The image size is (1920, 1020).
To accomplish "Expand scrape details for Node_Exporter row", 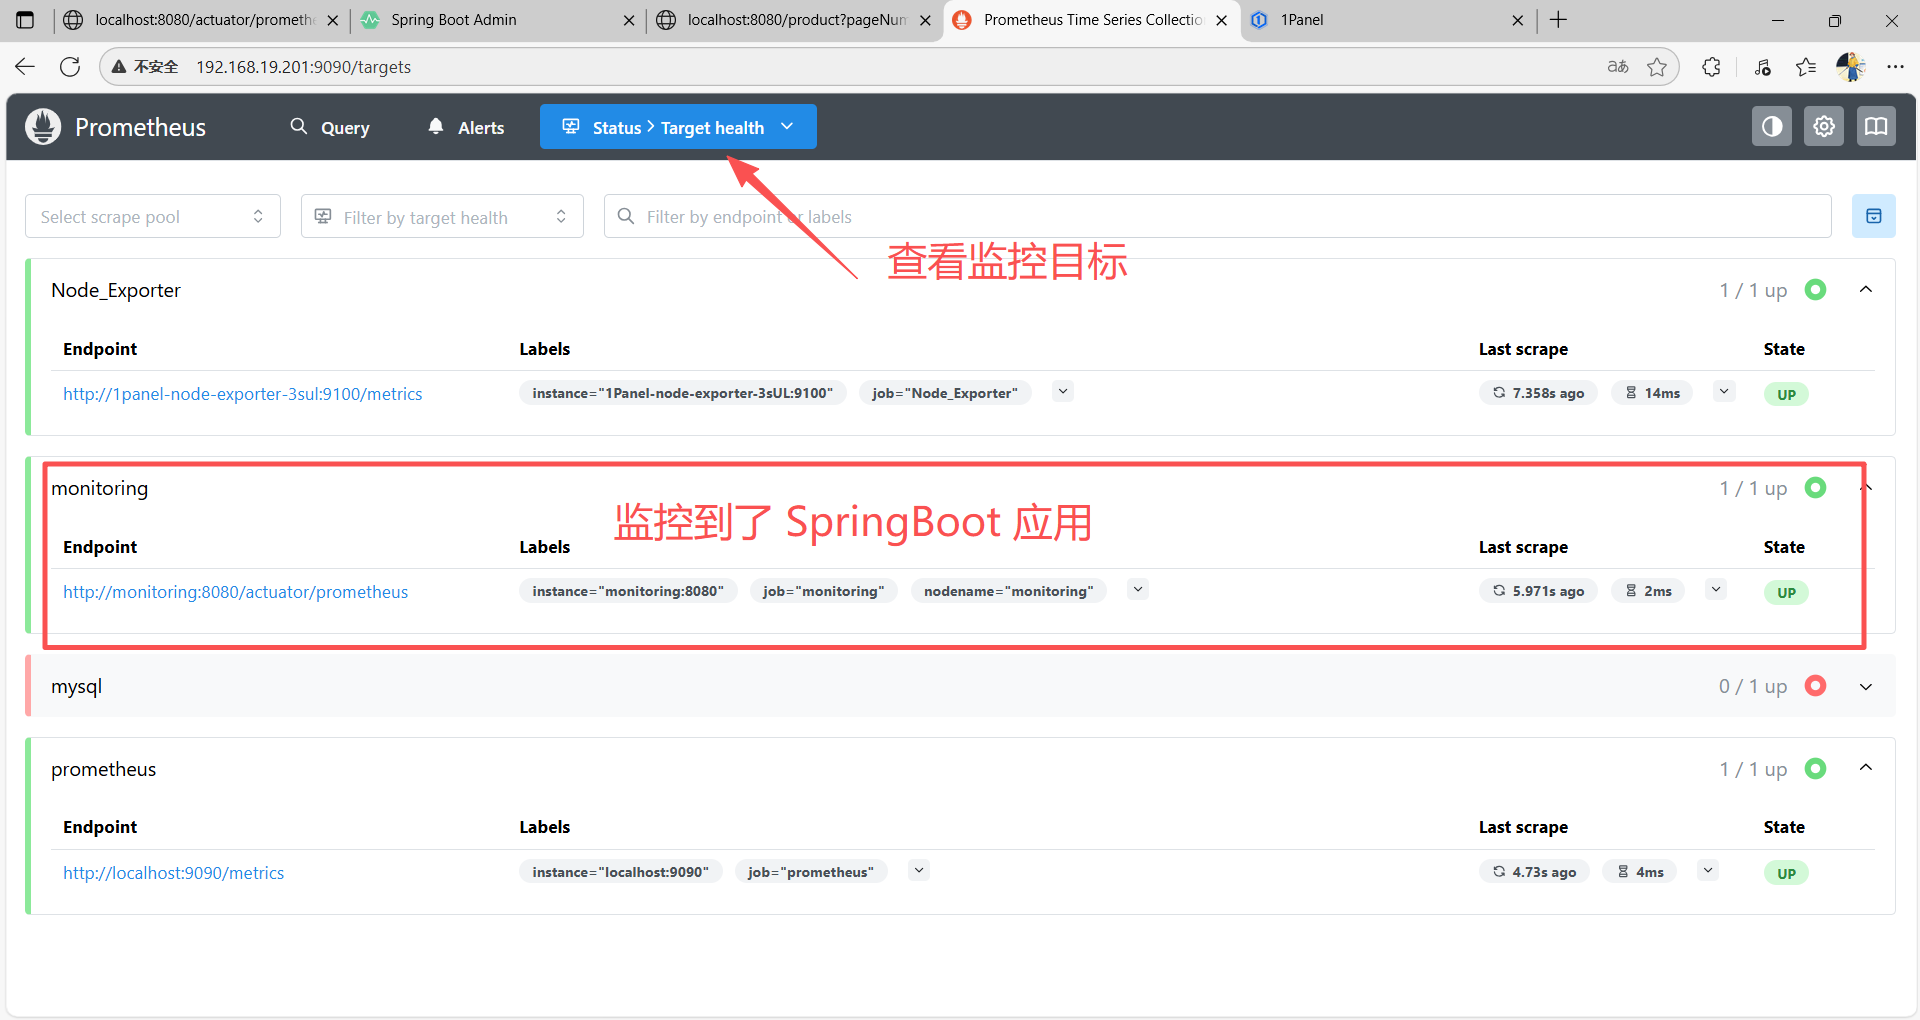I will (1724, 392).
